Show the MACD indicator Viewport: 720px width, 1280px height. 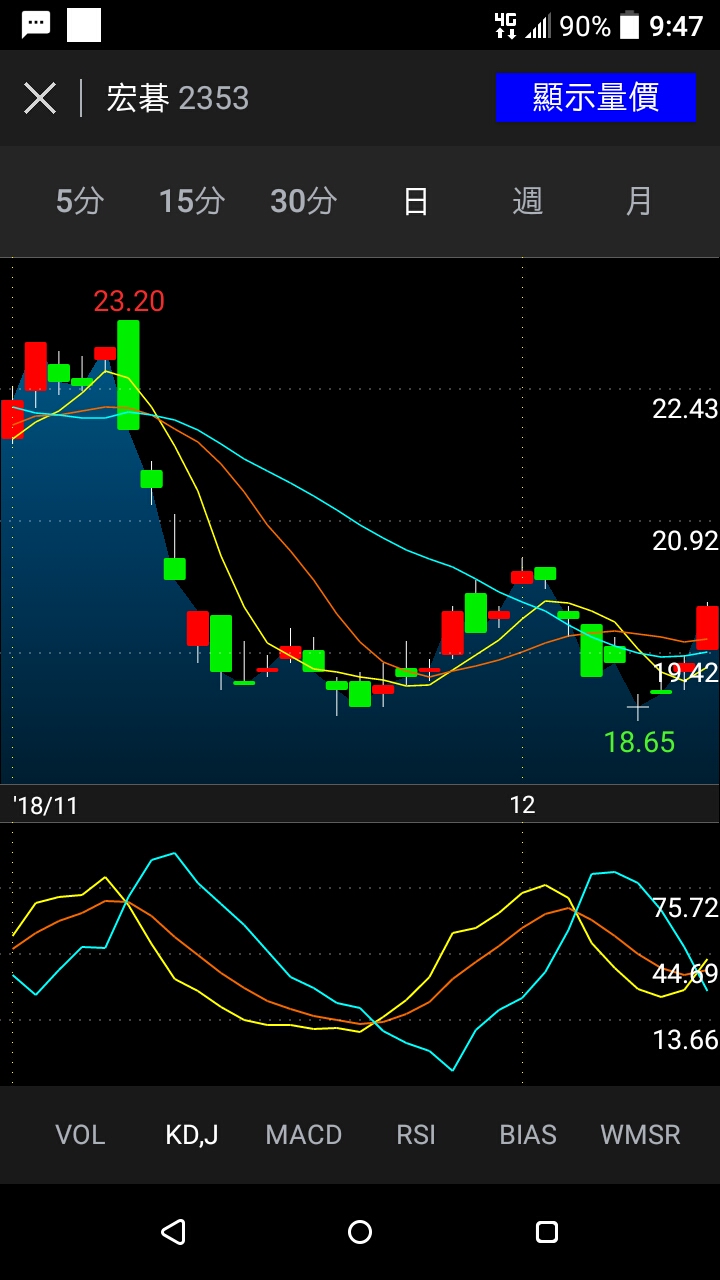pyautogui.click(x=304, y=1135)
